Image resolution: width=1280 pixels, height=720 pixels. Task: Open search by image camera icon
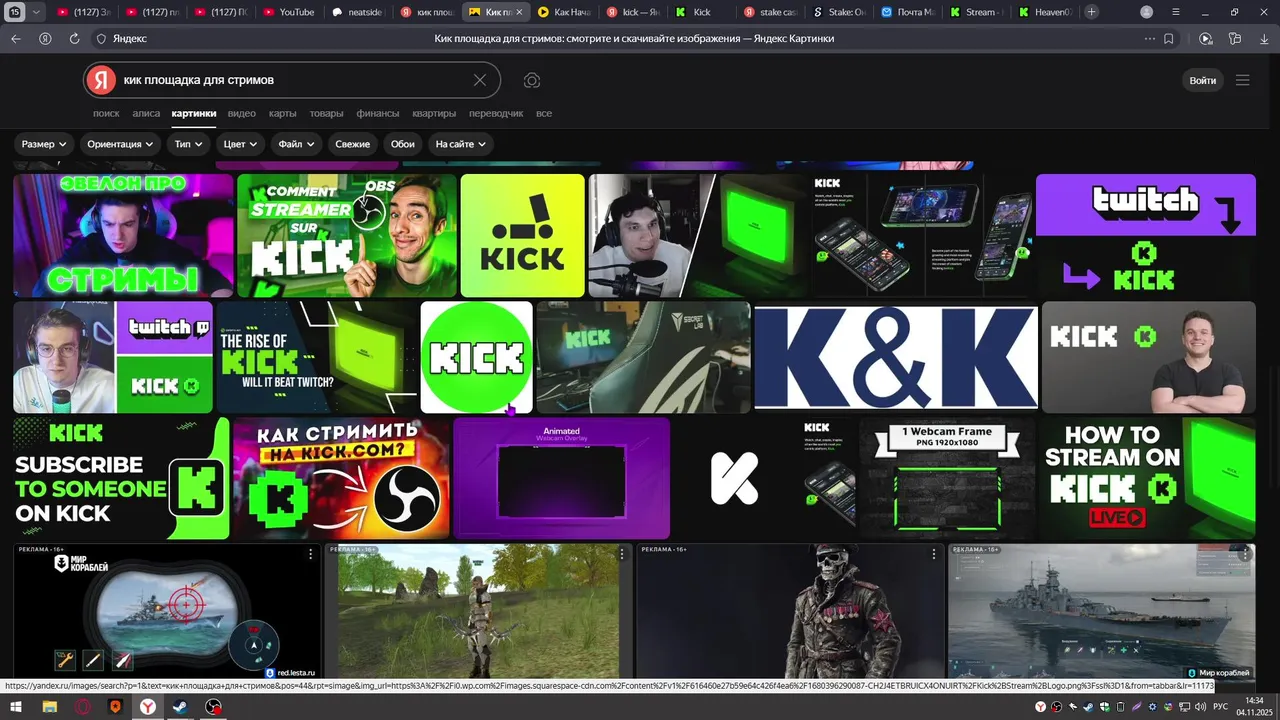(532, 80)
